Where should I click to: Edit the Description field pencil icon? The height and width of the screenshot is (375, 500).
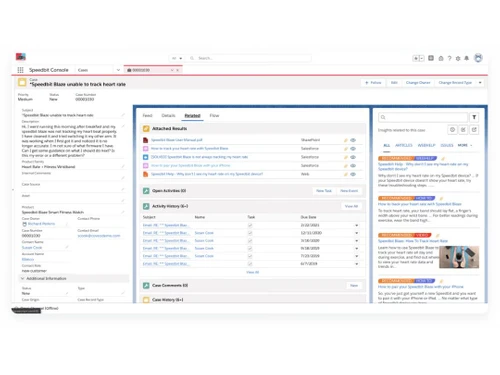coord(123,126)
